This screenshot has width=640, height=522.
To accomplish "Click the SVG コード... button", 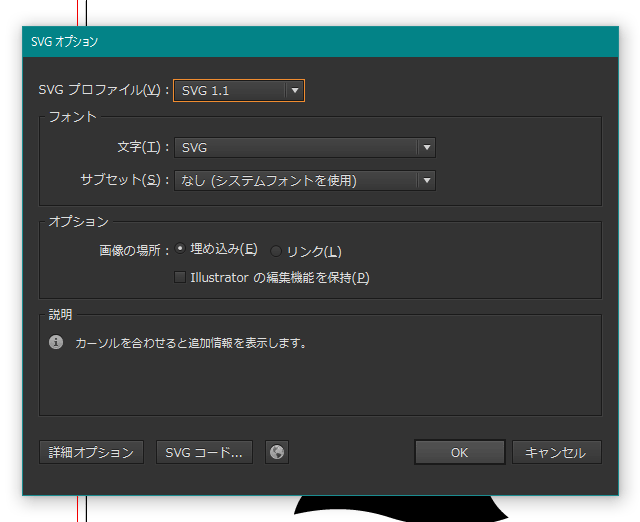I will coord(204,452).
